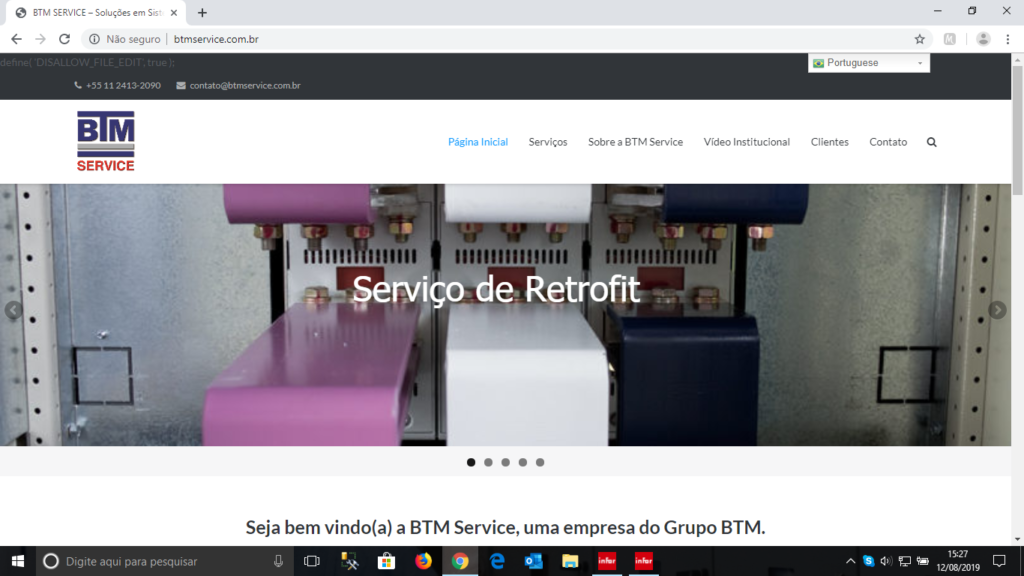The height and width of the screenshot is (576, 1024).
Task: Open the Serviços navigation menu
Action: [x=547, y=142]
